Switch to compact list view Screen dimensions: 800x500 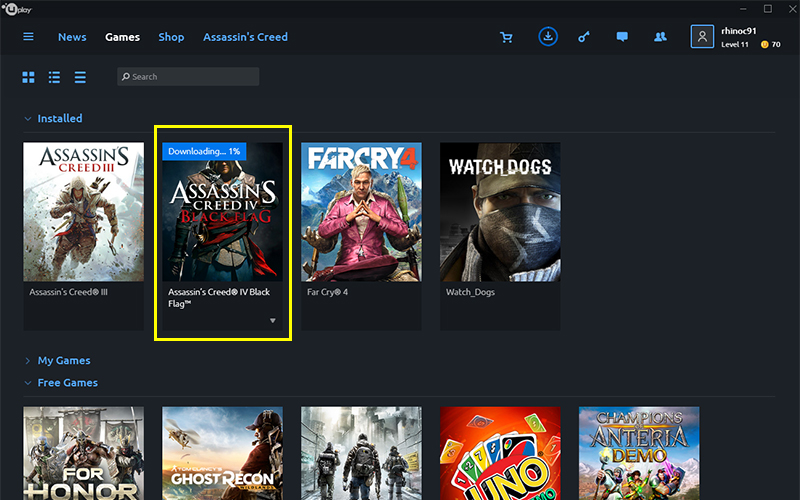tap(80, 77)
